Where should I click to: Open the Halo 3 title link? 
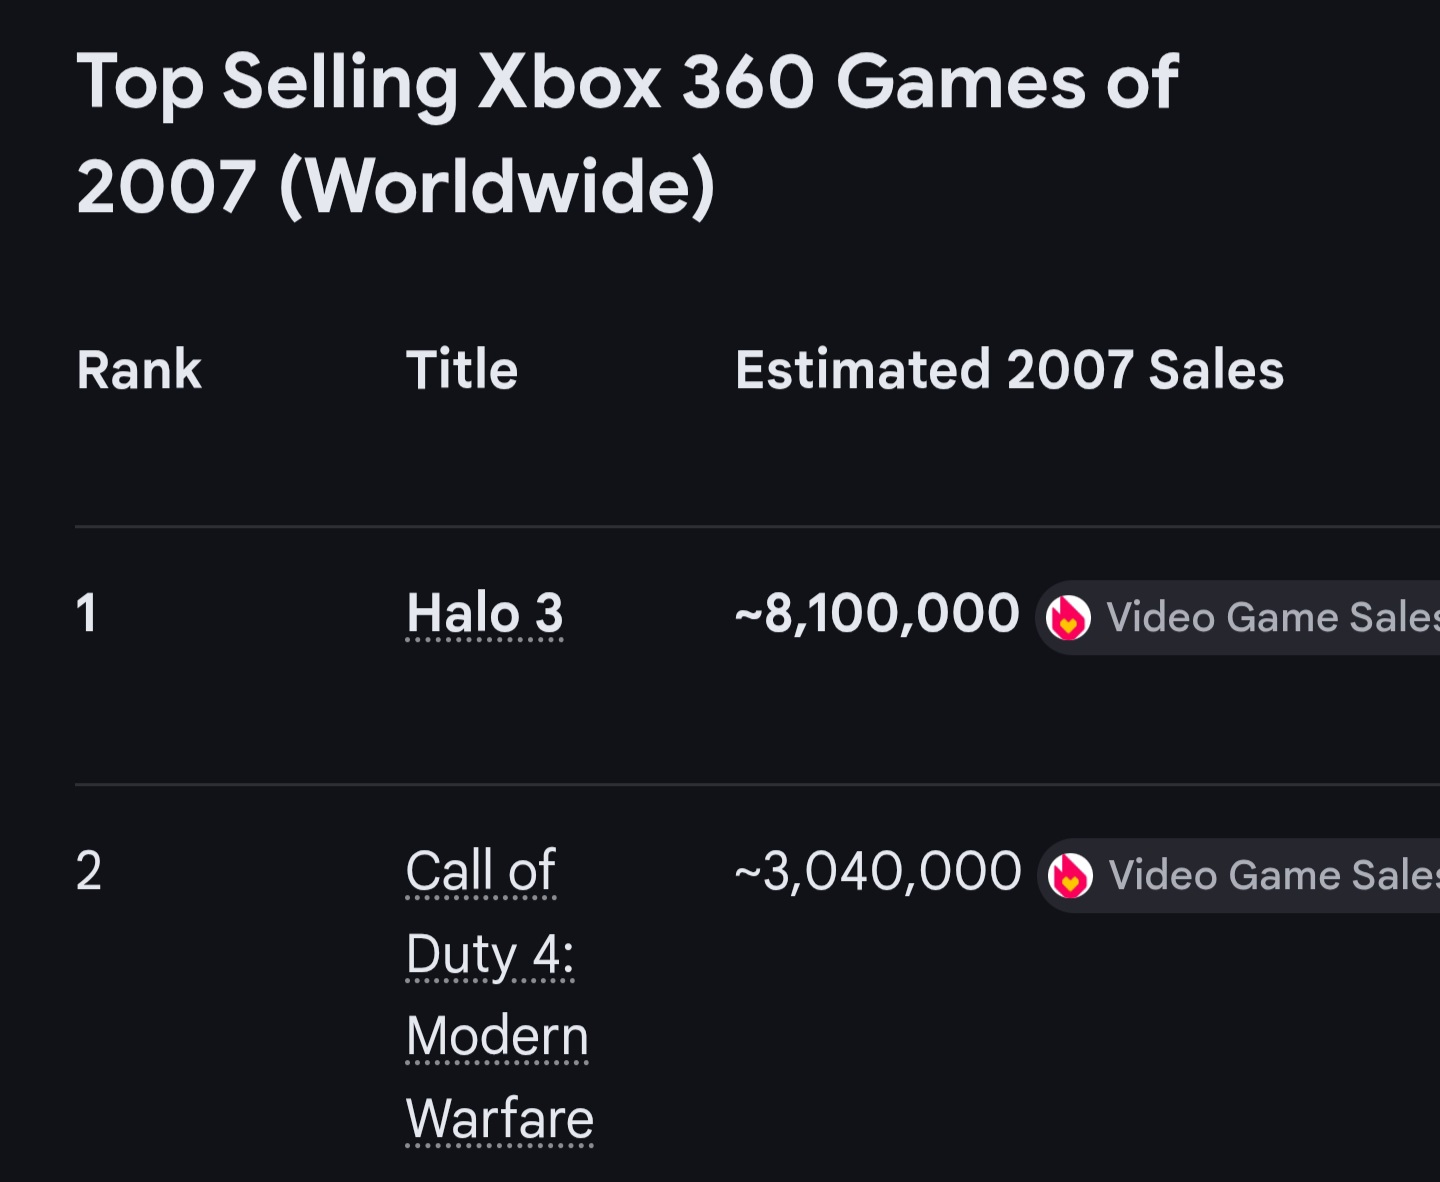pyautogui.click(x=485, y=613)
